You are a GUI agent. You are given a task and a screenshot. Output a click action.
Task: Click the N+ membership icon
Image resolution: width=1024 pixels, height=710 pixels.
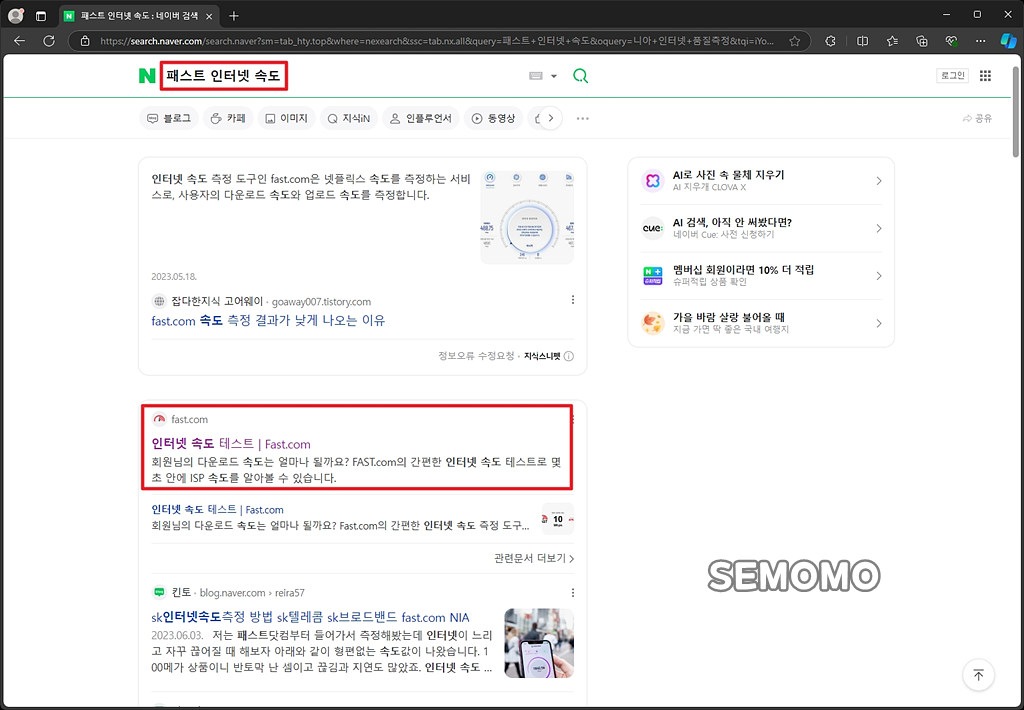(x=652, y=276)
